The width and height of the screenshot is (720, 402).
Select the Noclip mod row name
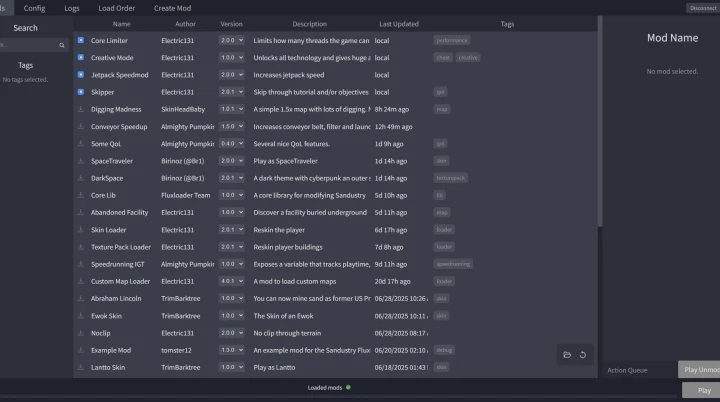point(101,333)
